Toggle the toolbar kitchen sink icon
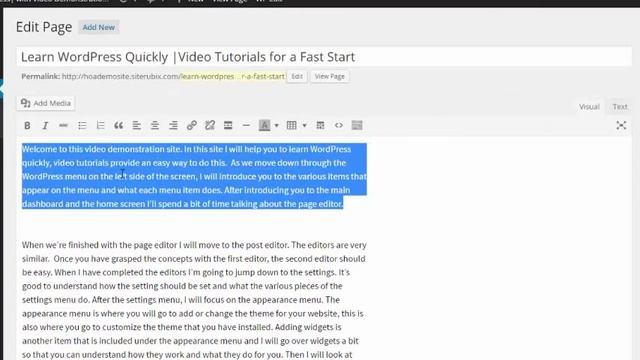Viewport: 640px width, 360px height. [357, 125]
